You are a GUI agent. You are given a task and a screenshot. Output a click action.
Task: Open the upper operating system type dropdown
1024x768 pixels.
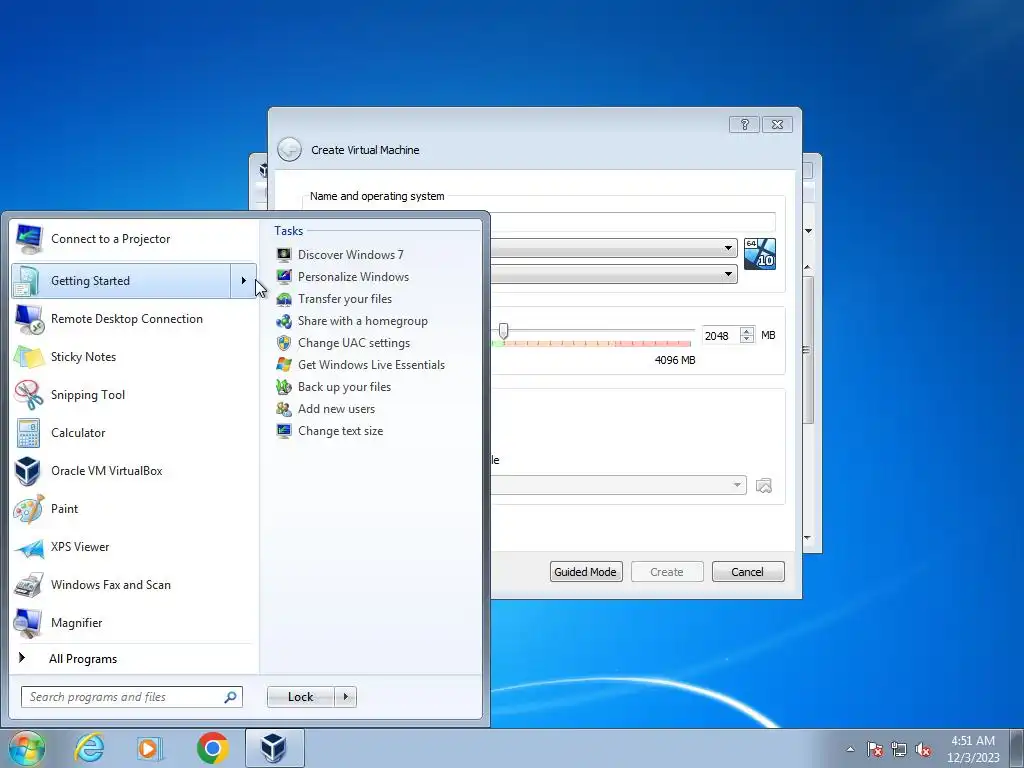click(728, 248)
